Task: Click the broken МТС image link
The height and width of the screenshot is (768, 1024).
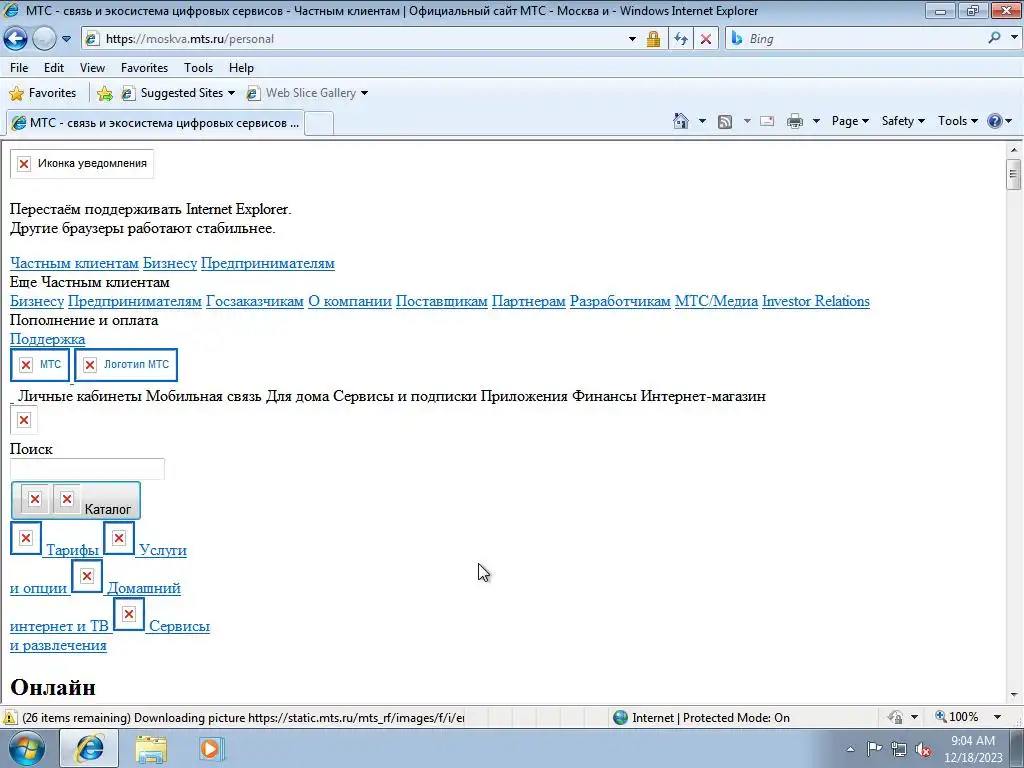Action: [40, 364]
